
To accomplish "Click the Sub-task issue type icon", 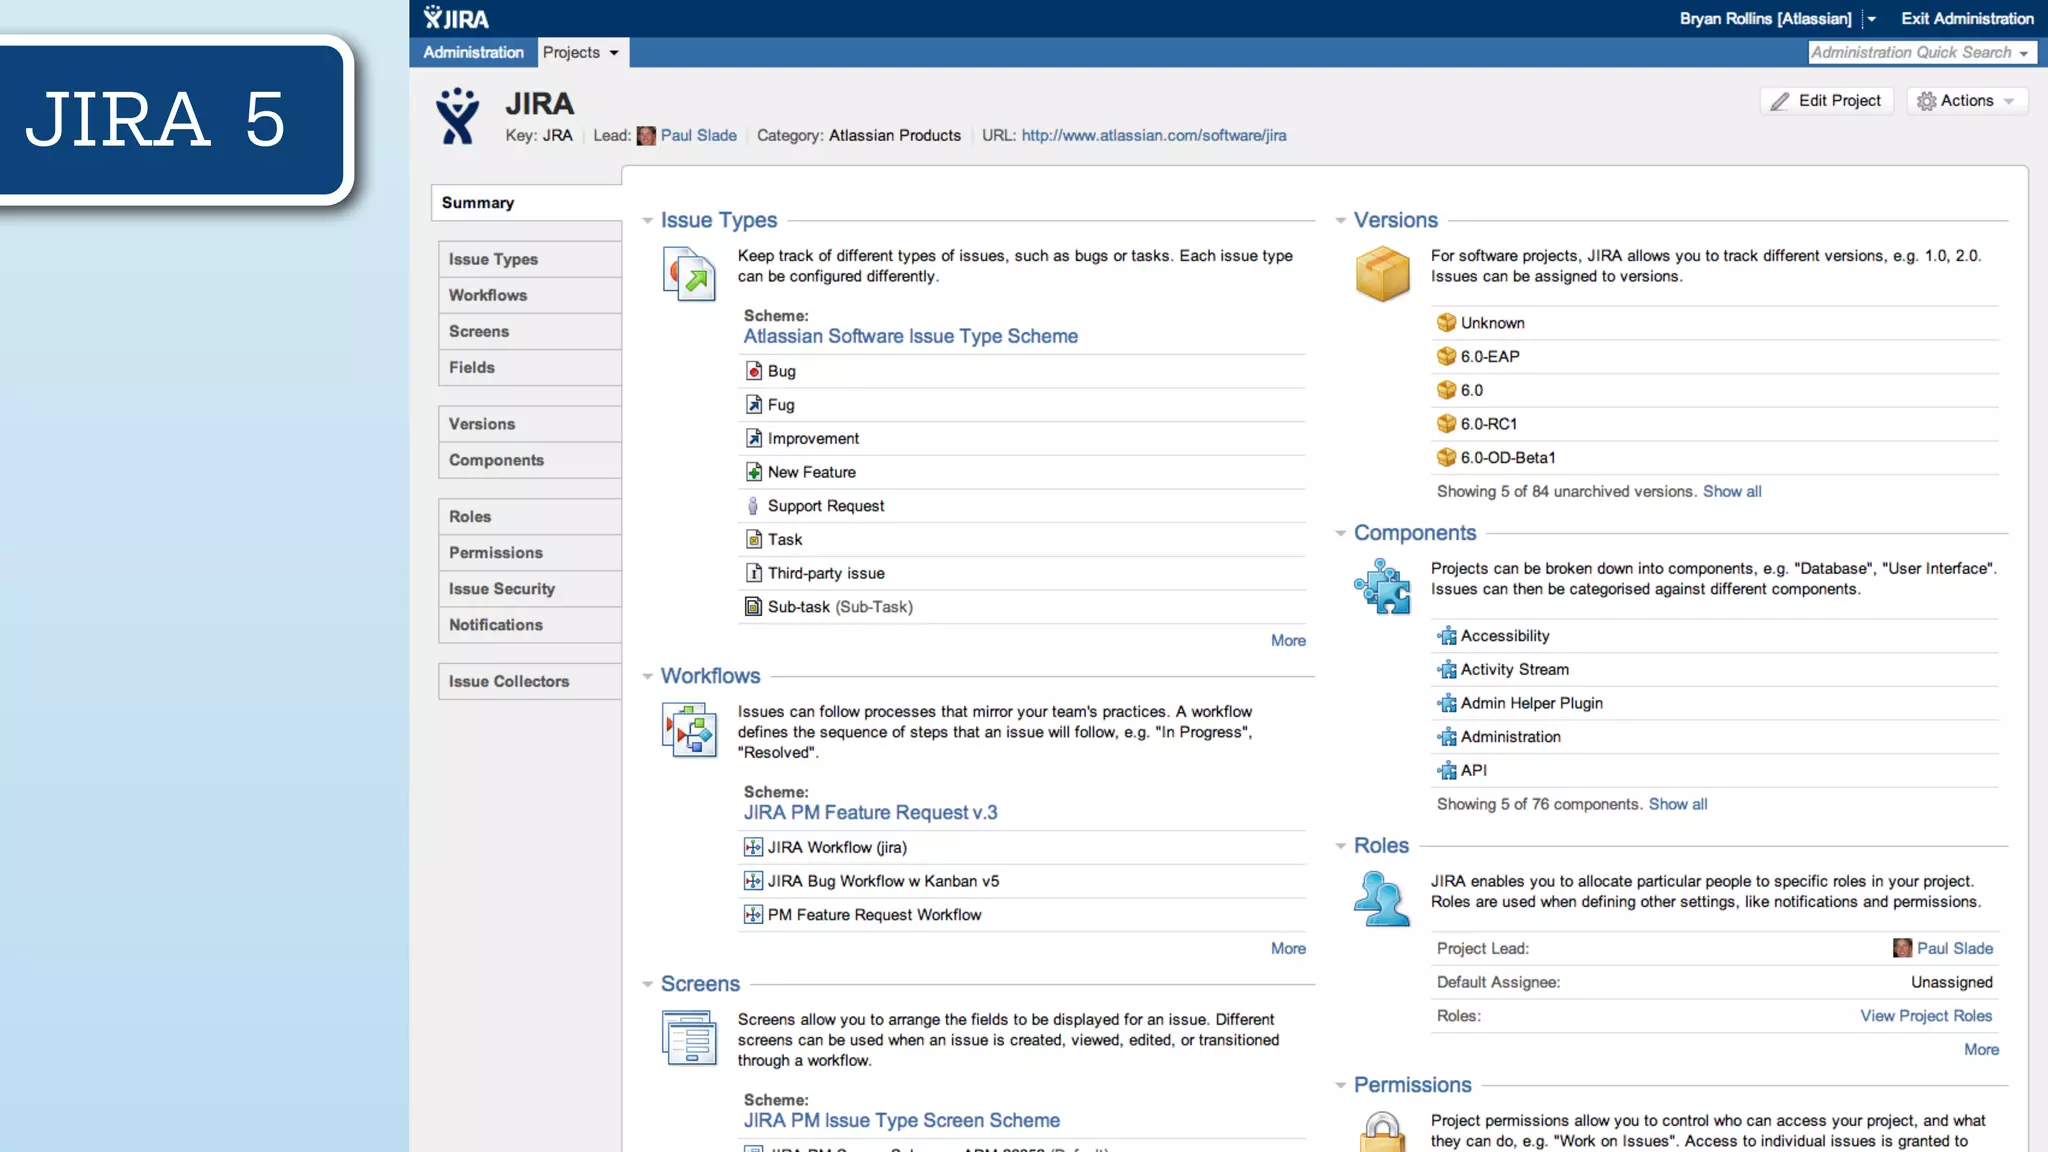I will tap(754, 607).
